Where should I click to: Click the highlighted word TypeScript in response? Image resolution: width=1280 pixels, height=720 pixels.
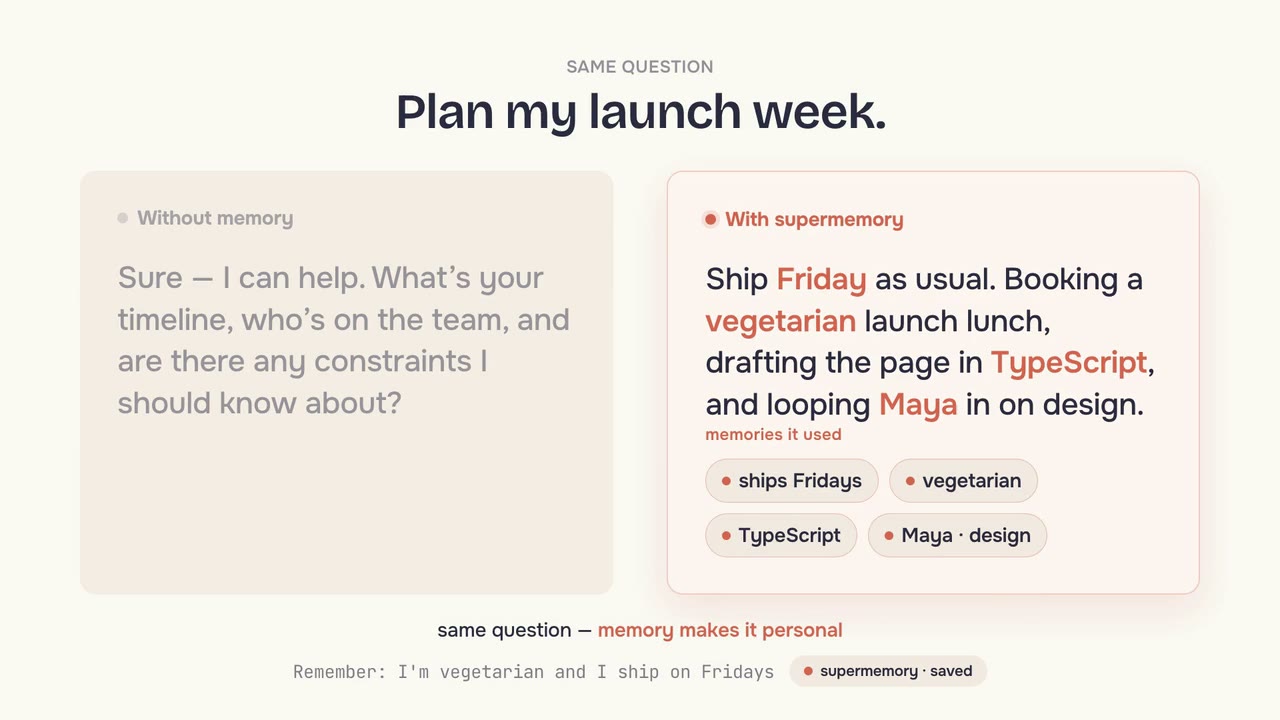tap(1069, 363)
